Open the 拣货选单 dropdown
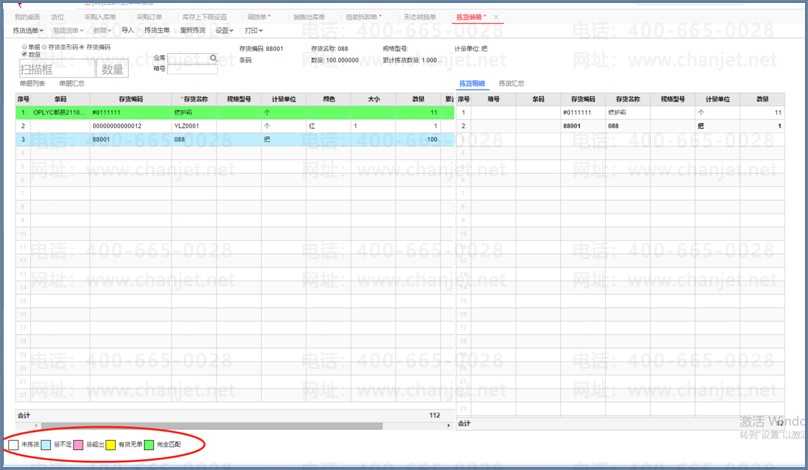808x470 pixels. [28, 30]
